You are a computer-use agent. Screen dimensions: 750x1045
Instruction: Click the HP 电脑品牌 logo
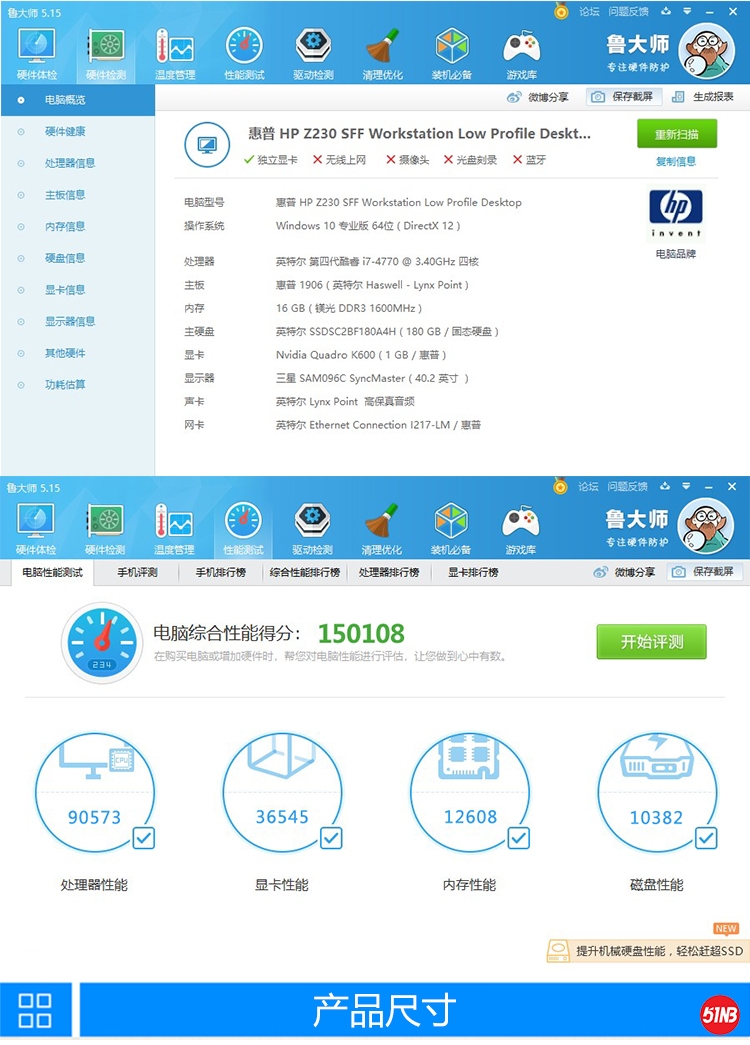(676, 213)
